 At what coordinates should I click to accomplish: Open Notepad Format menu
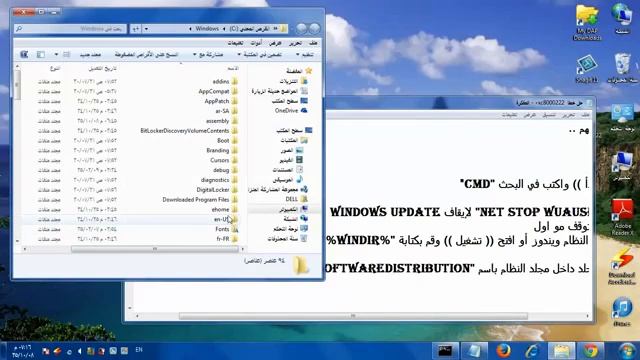pyautogui.click(x=548, y=115)
